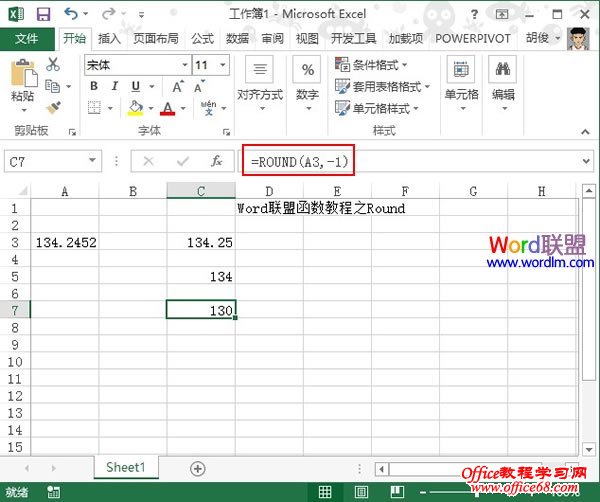Toggle Italic formatting
The image size is (600, 502).
coord(115,86)
